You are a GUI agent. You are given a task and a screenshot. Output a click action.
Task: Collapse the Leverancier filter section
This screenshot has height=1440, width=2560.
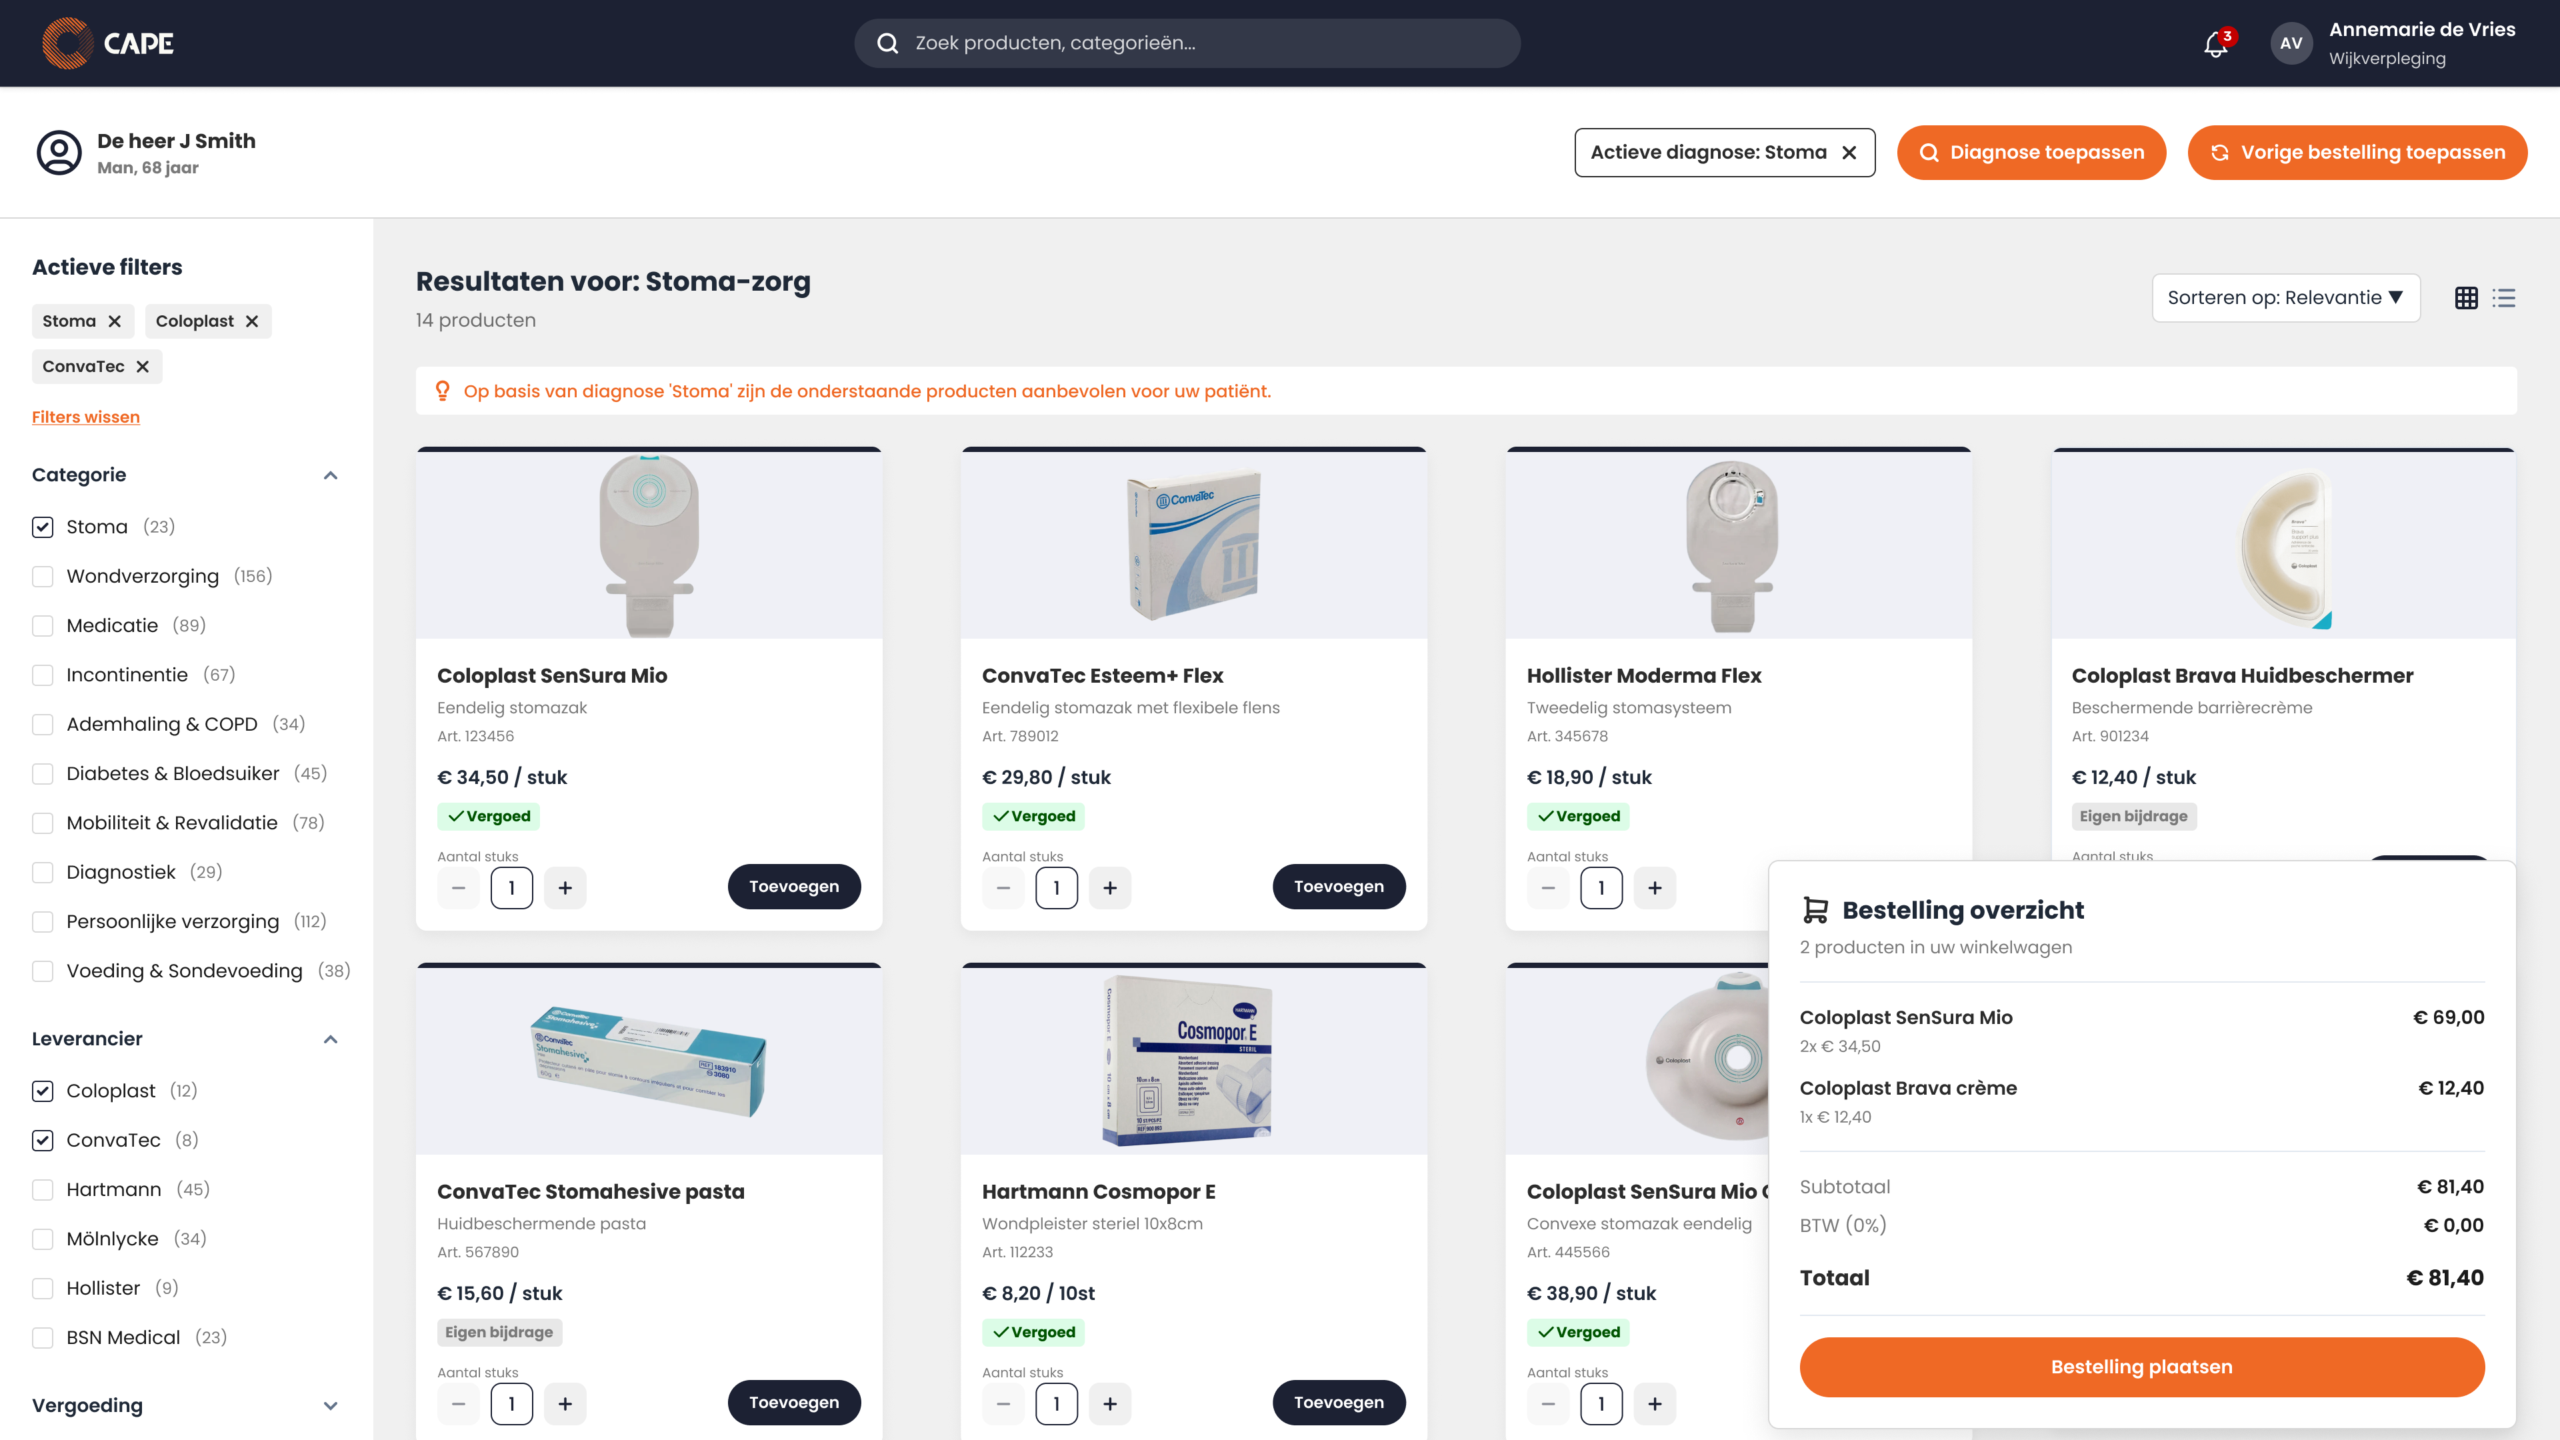330,1039
